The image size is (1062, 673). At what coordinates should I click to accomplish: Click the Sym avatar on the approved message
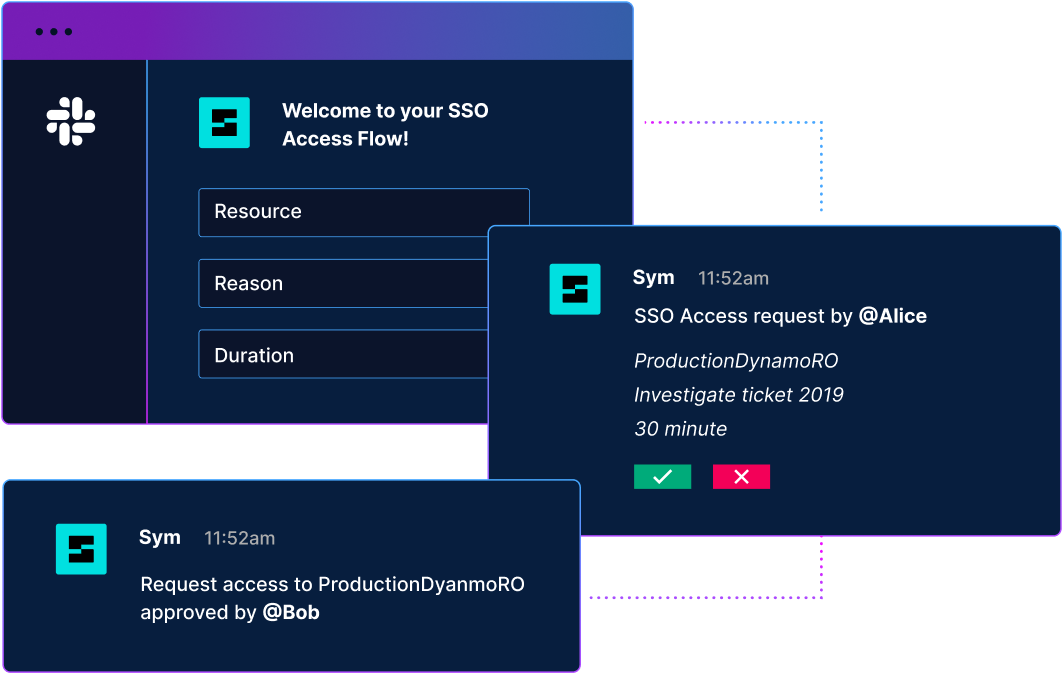tap(81, 549)
